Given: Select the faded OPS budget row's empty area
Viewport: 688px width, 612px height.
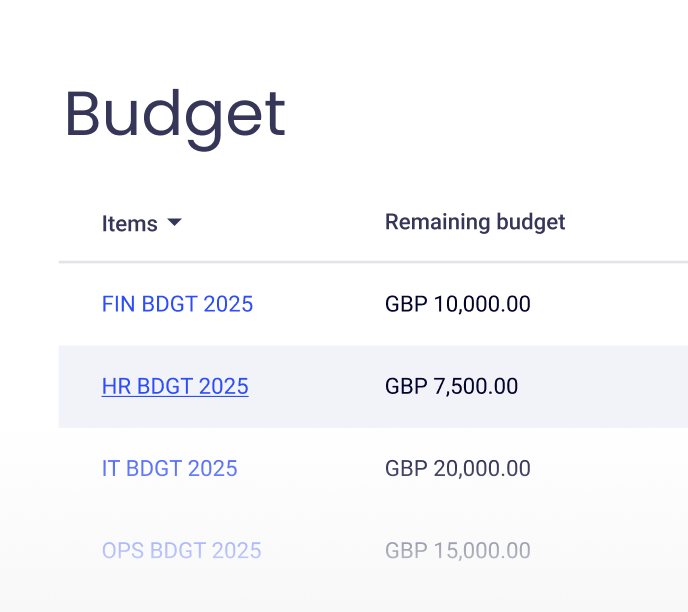Looking at the screenshot, I should click(x=610, y=550).
